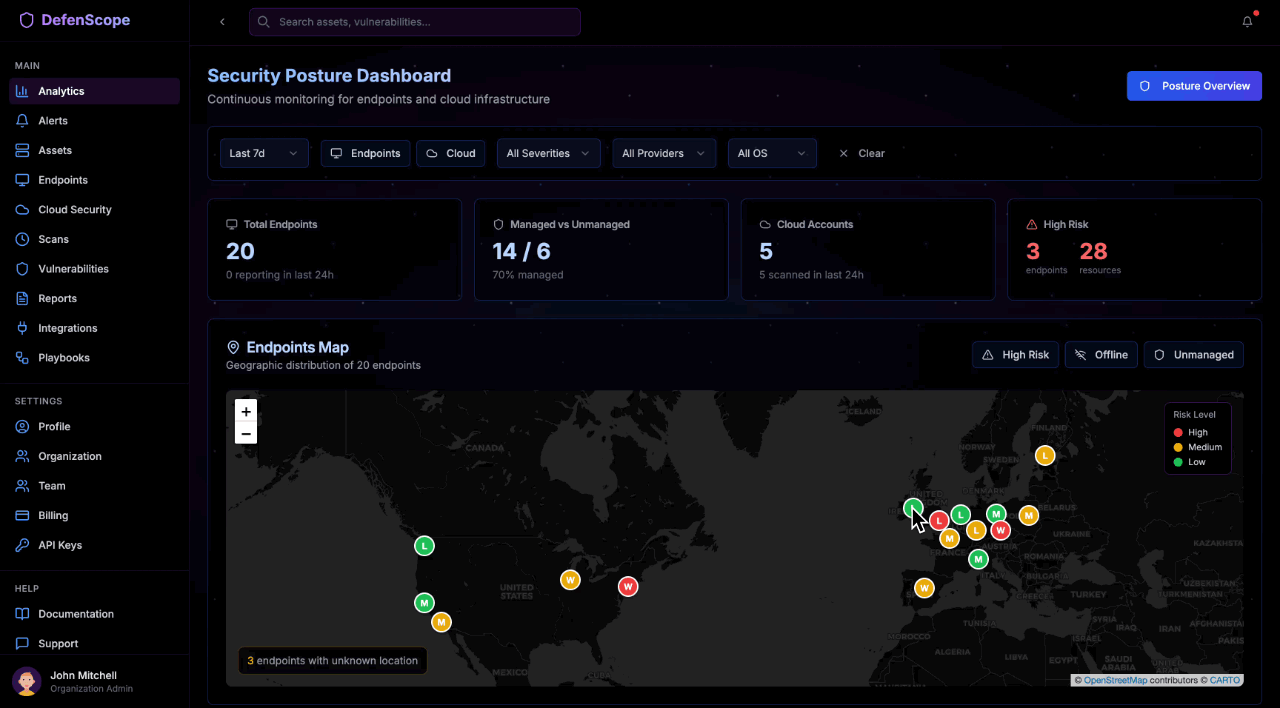Open the All Providers dropdown

tap(664, 153)
